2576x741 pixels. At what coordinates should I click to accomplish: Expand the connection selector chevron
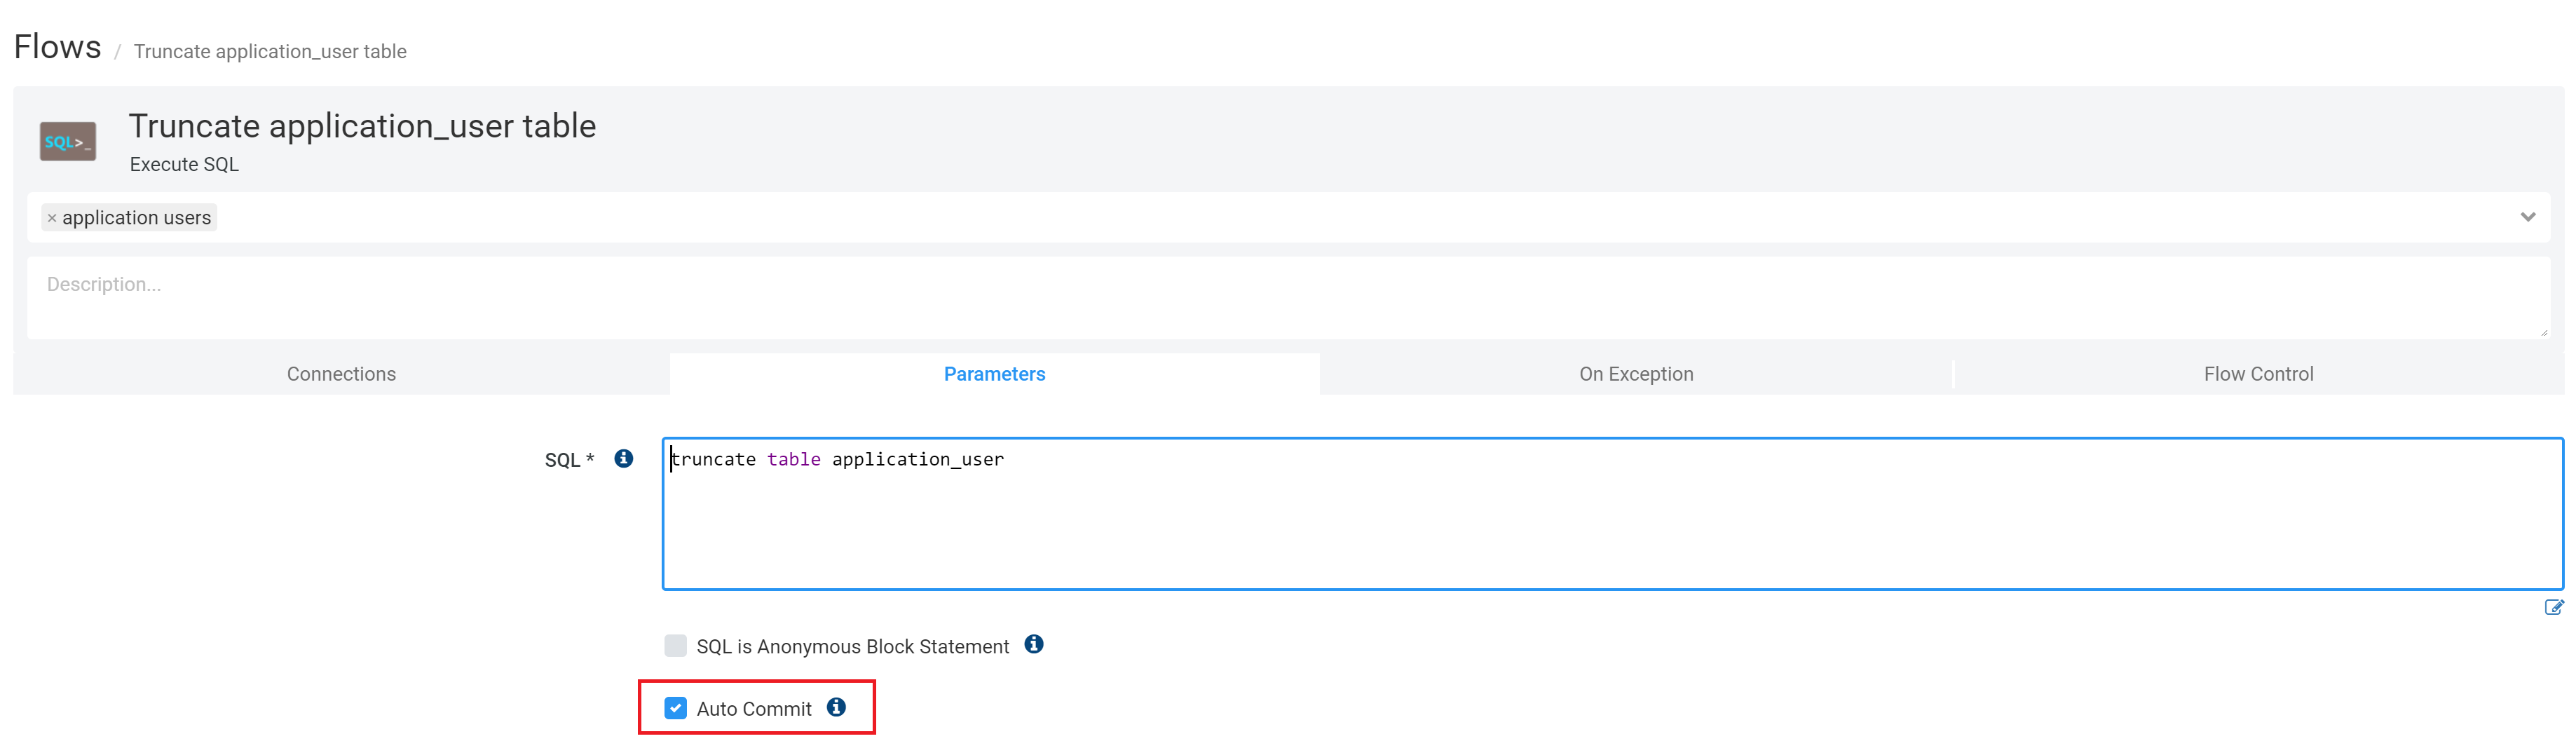tap(2528, 216)
